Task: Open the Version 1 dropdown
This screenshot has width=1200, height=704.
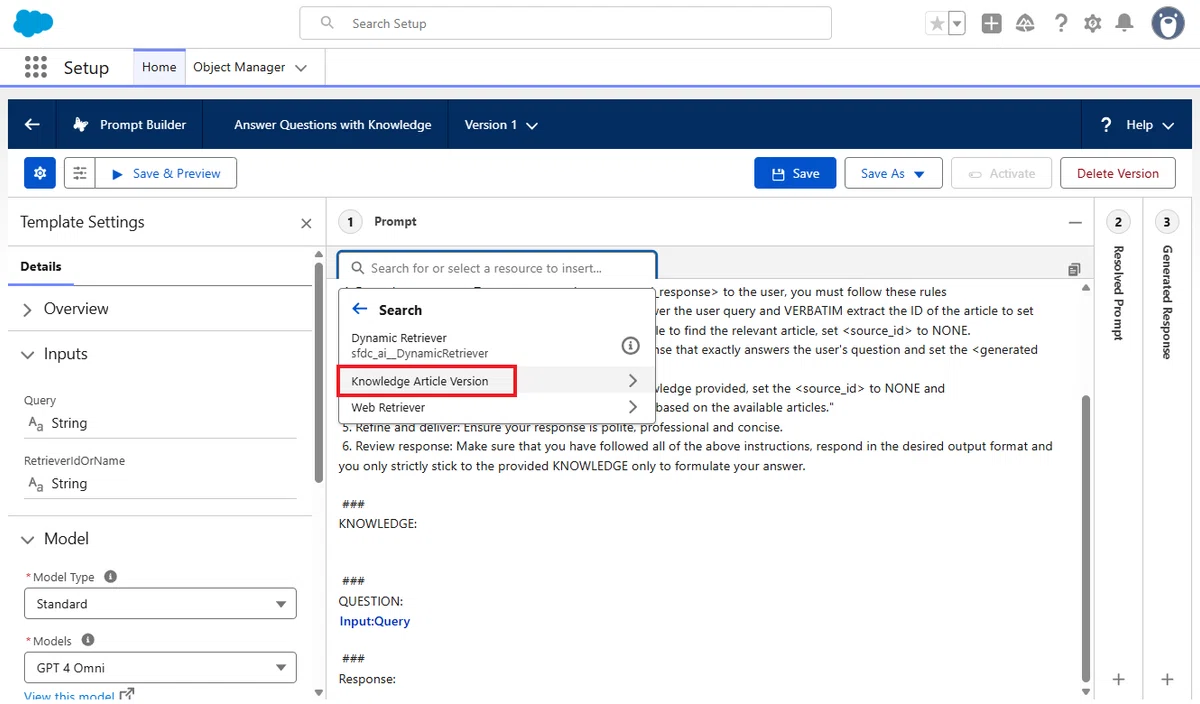Action: pyautogui.click(x=501, y=125)
